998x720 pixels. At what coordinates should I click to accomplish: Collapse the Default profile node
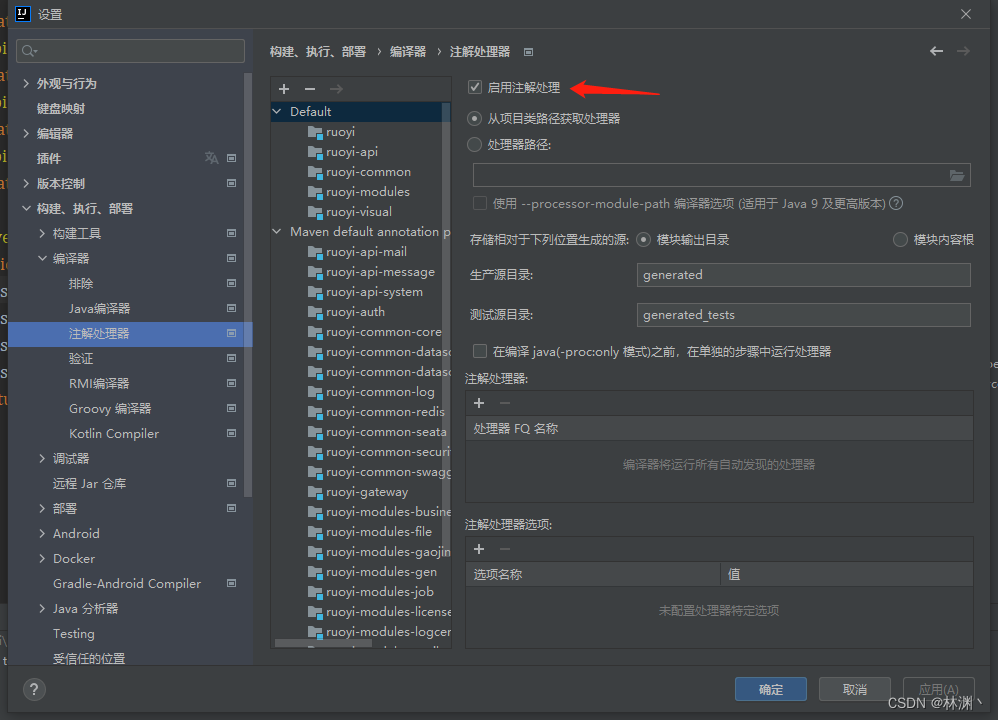tap(277, 111)
